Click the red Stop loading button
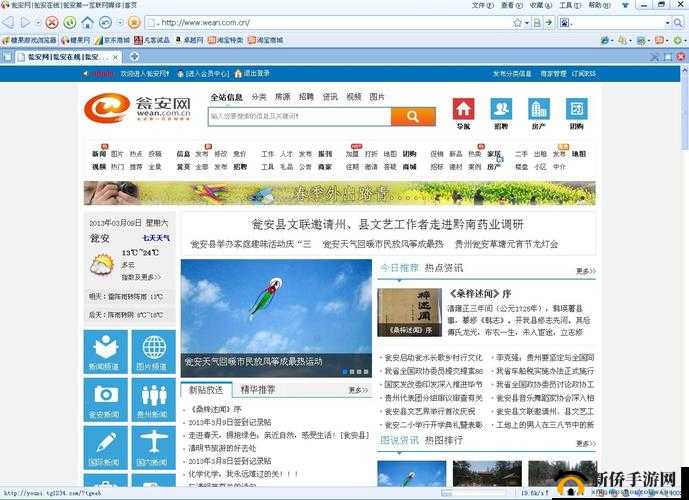Viewport: 689px width, 500px height. tap(52, 22)
